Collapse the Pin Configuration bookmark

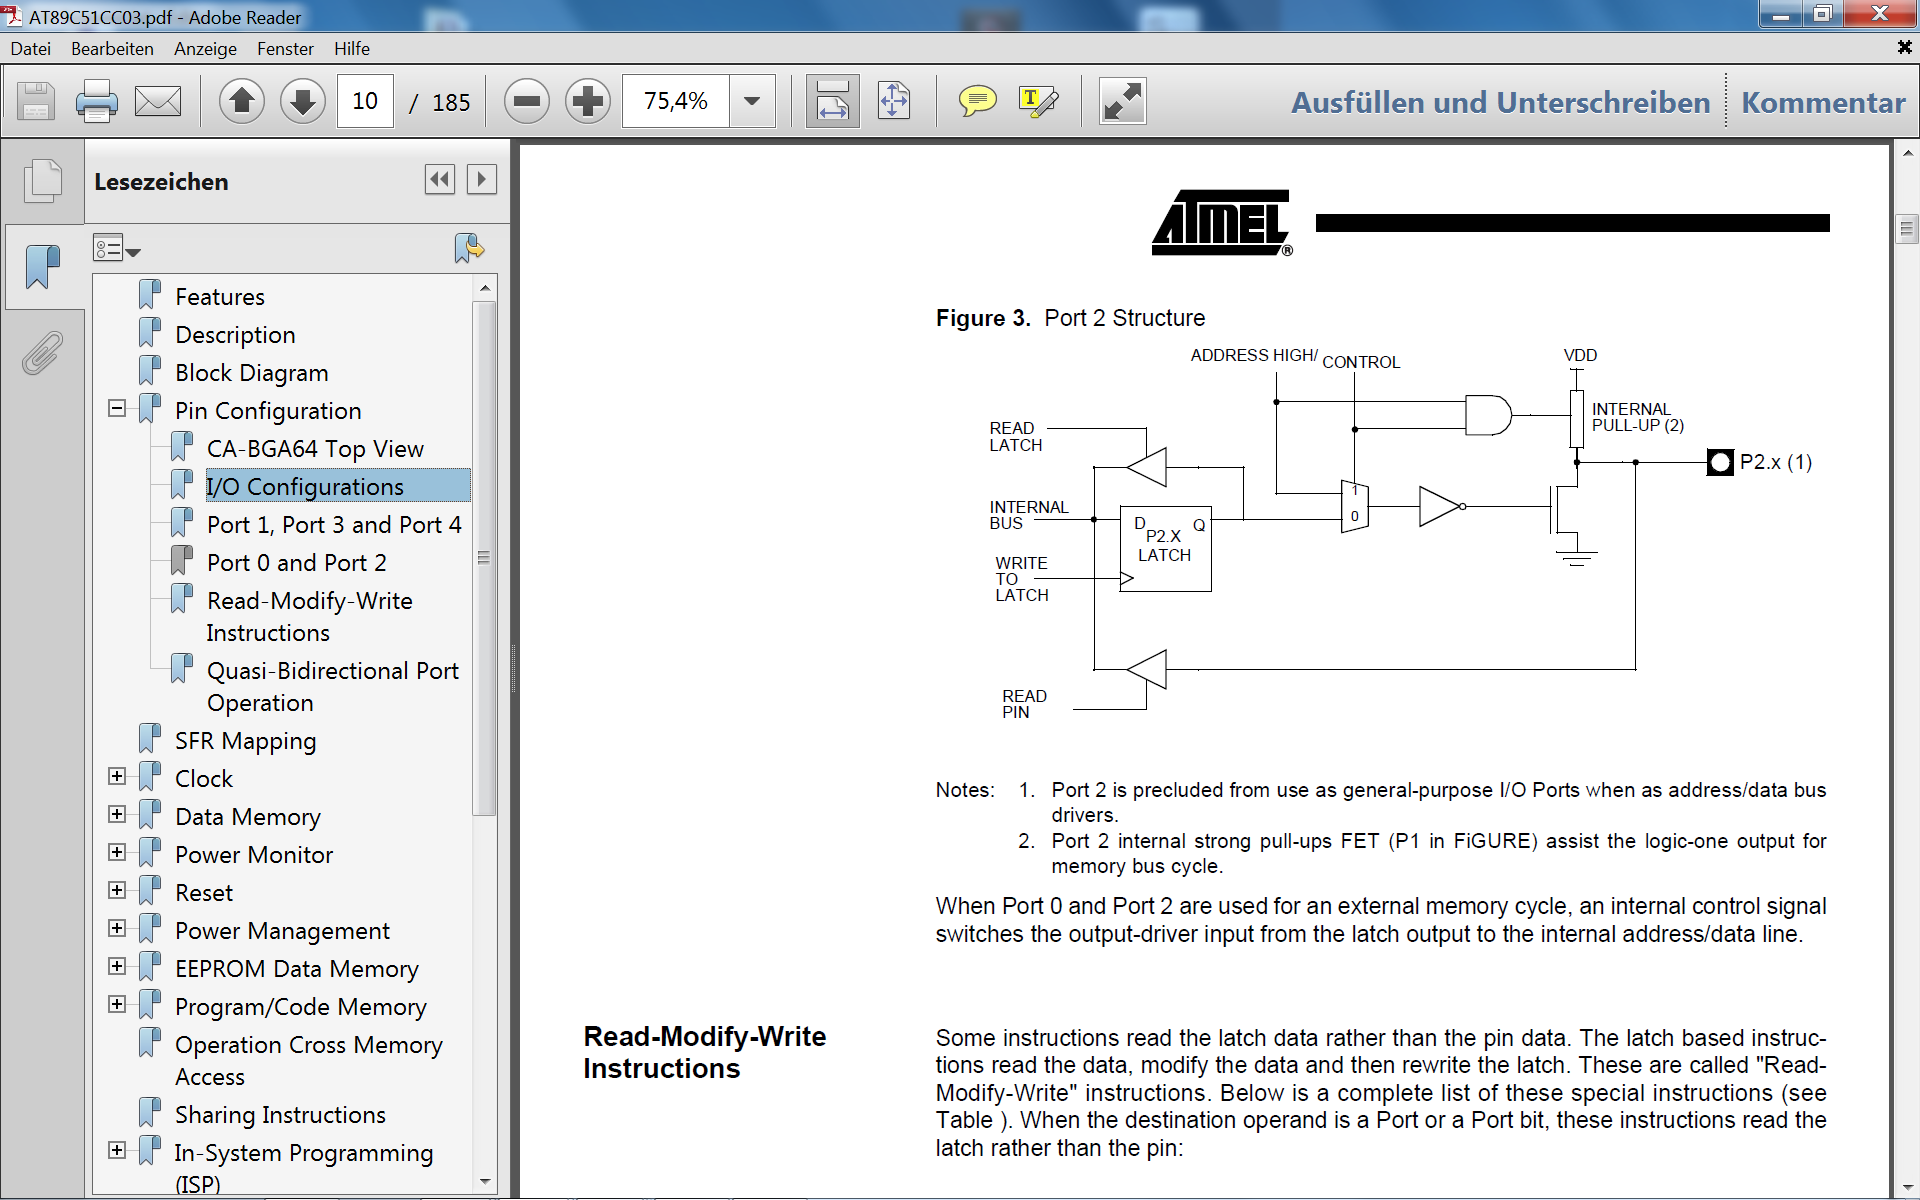(x=117, y=408)
